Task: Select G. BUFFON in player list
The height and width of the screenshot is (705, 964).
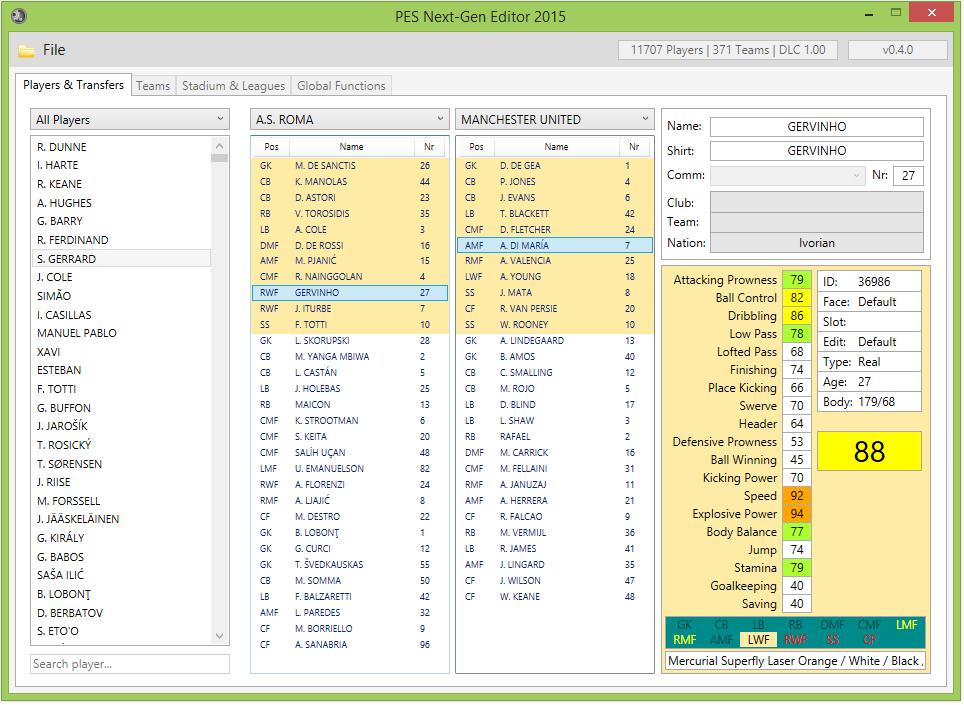Action: [x=122, y=408]
